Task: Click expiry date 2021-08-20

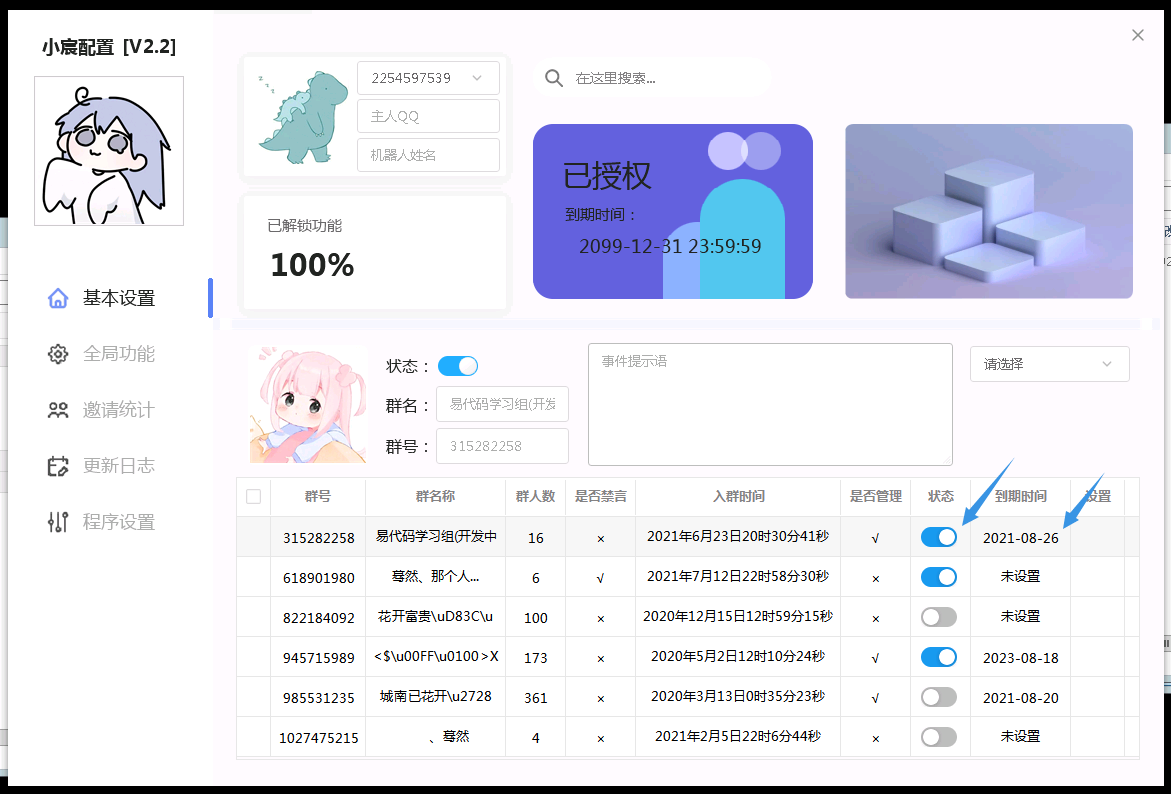Action: [1020, 698]
